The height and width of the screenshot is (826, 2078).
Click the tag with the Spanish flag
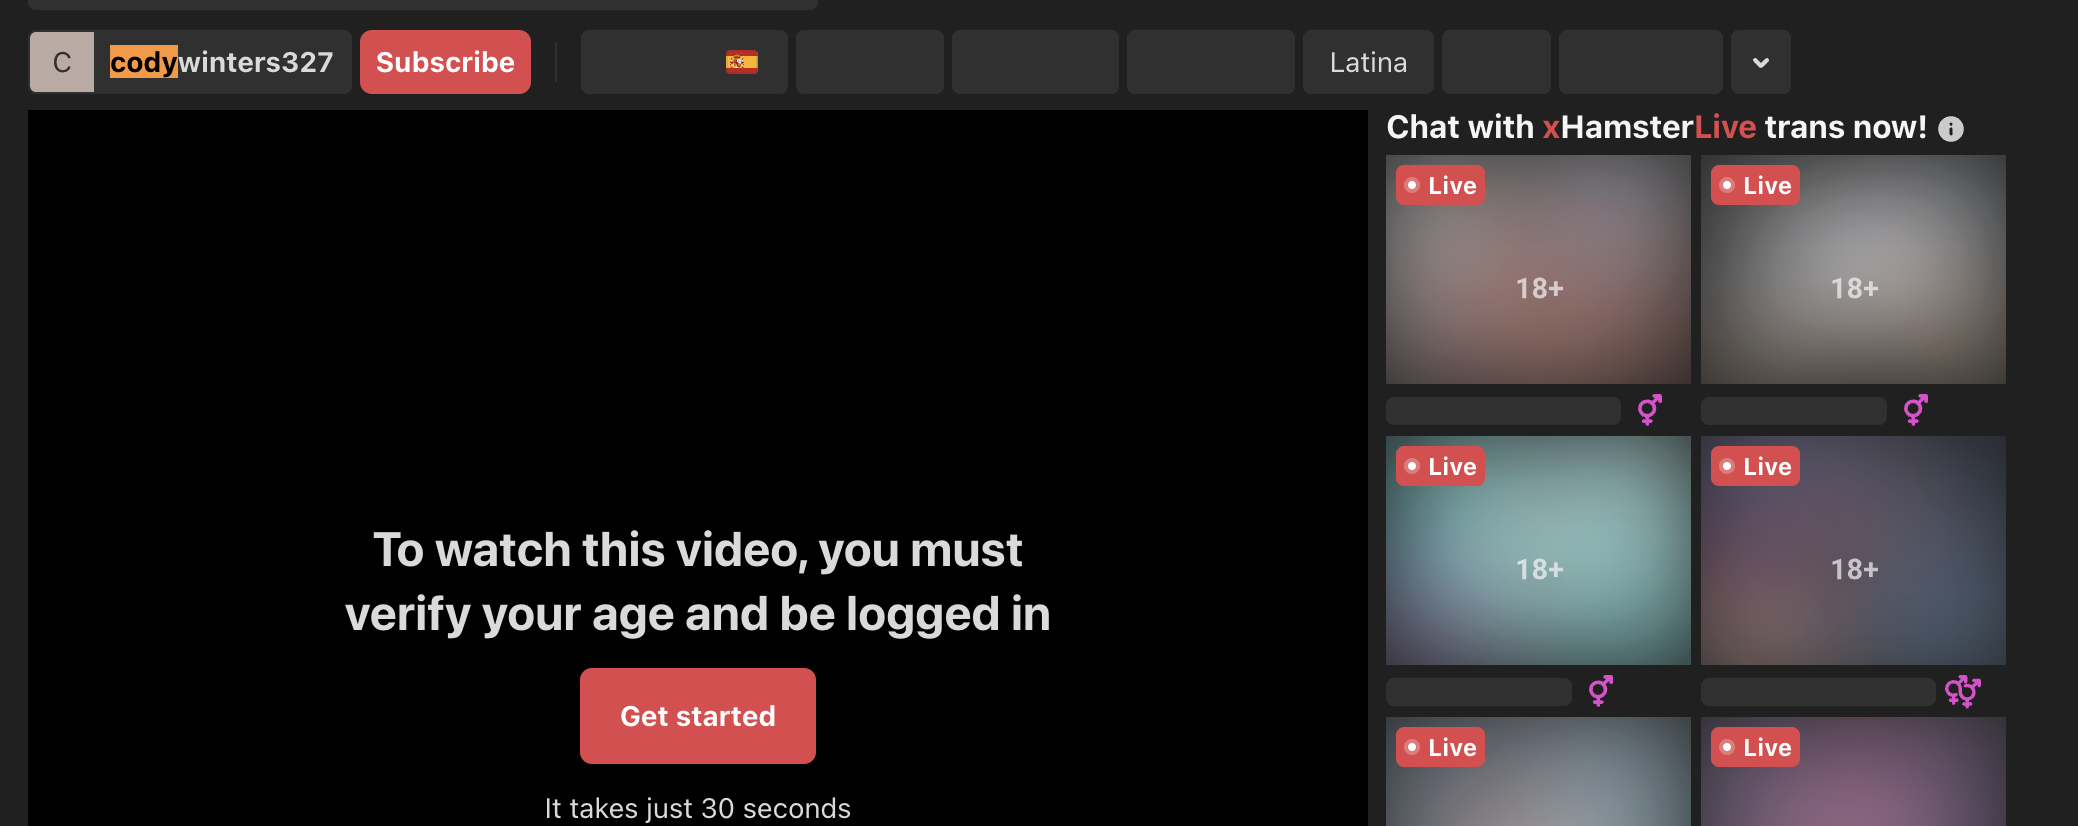tap(684, 62)
